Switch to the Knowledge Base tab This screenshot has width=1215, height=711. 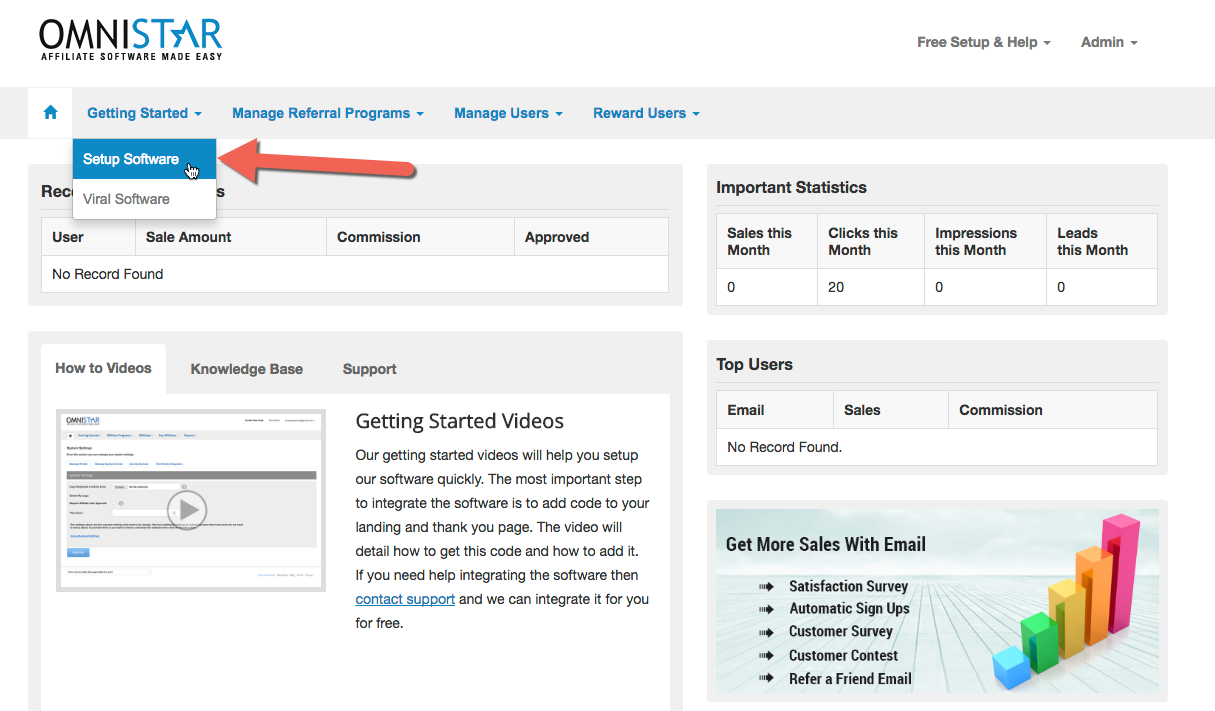click(x=246, y=369)
